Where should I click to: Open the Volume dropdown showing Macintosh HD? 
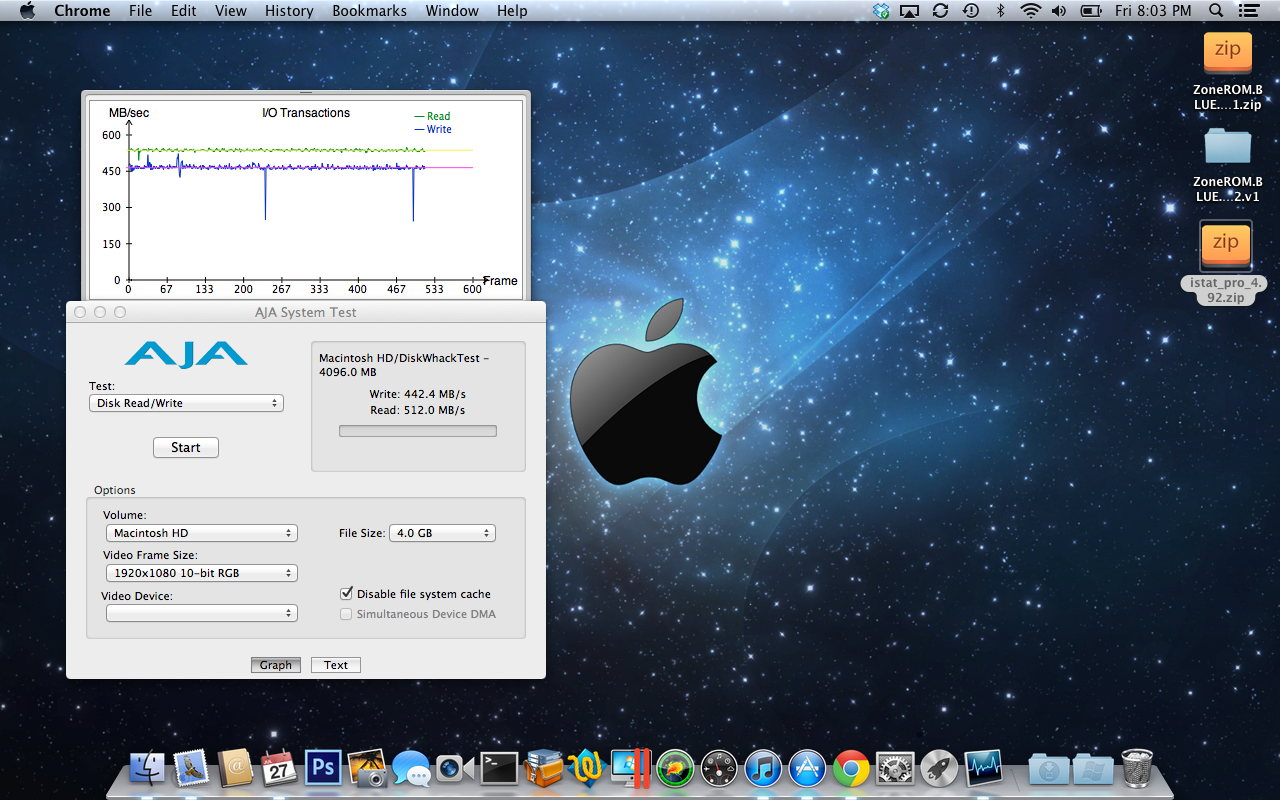click(x=202, y=533)
